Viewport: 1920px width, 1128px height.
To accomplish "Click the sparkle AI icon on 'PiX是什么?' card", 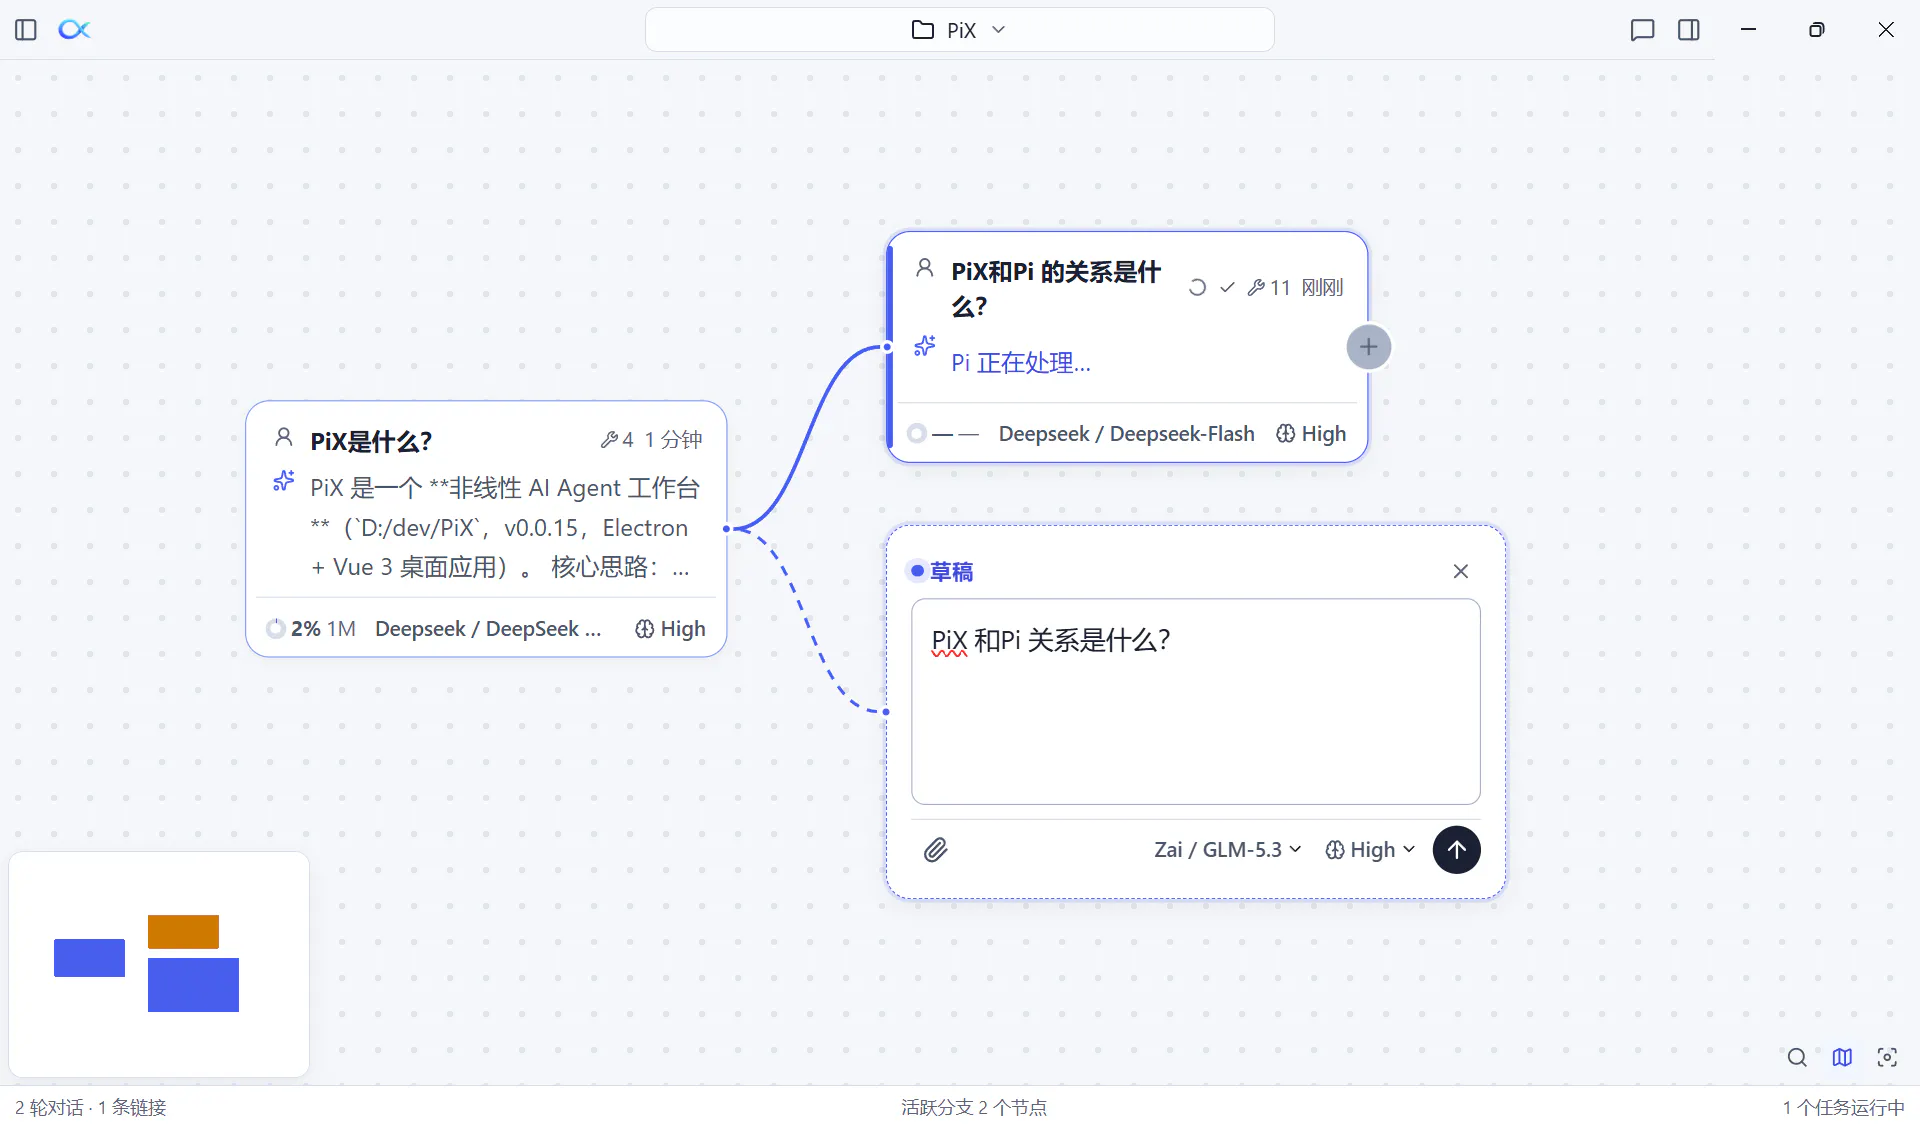I will coord(284,482).
